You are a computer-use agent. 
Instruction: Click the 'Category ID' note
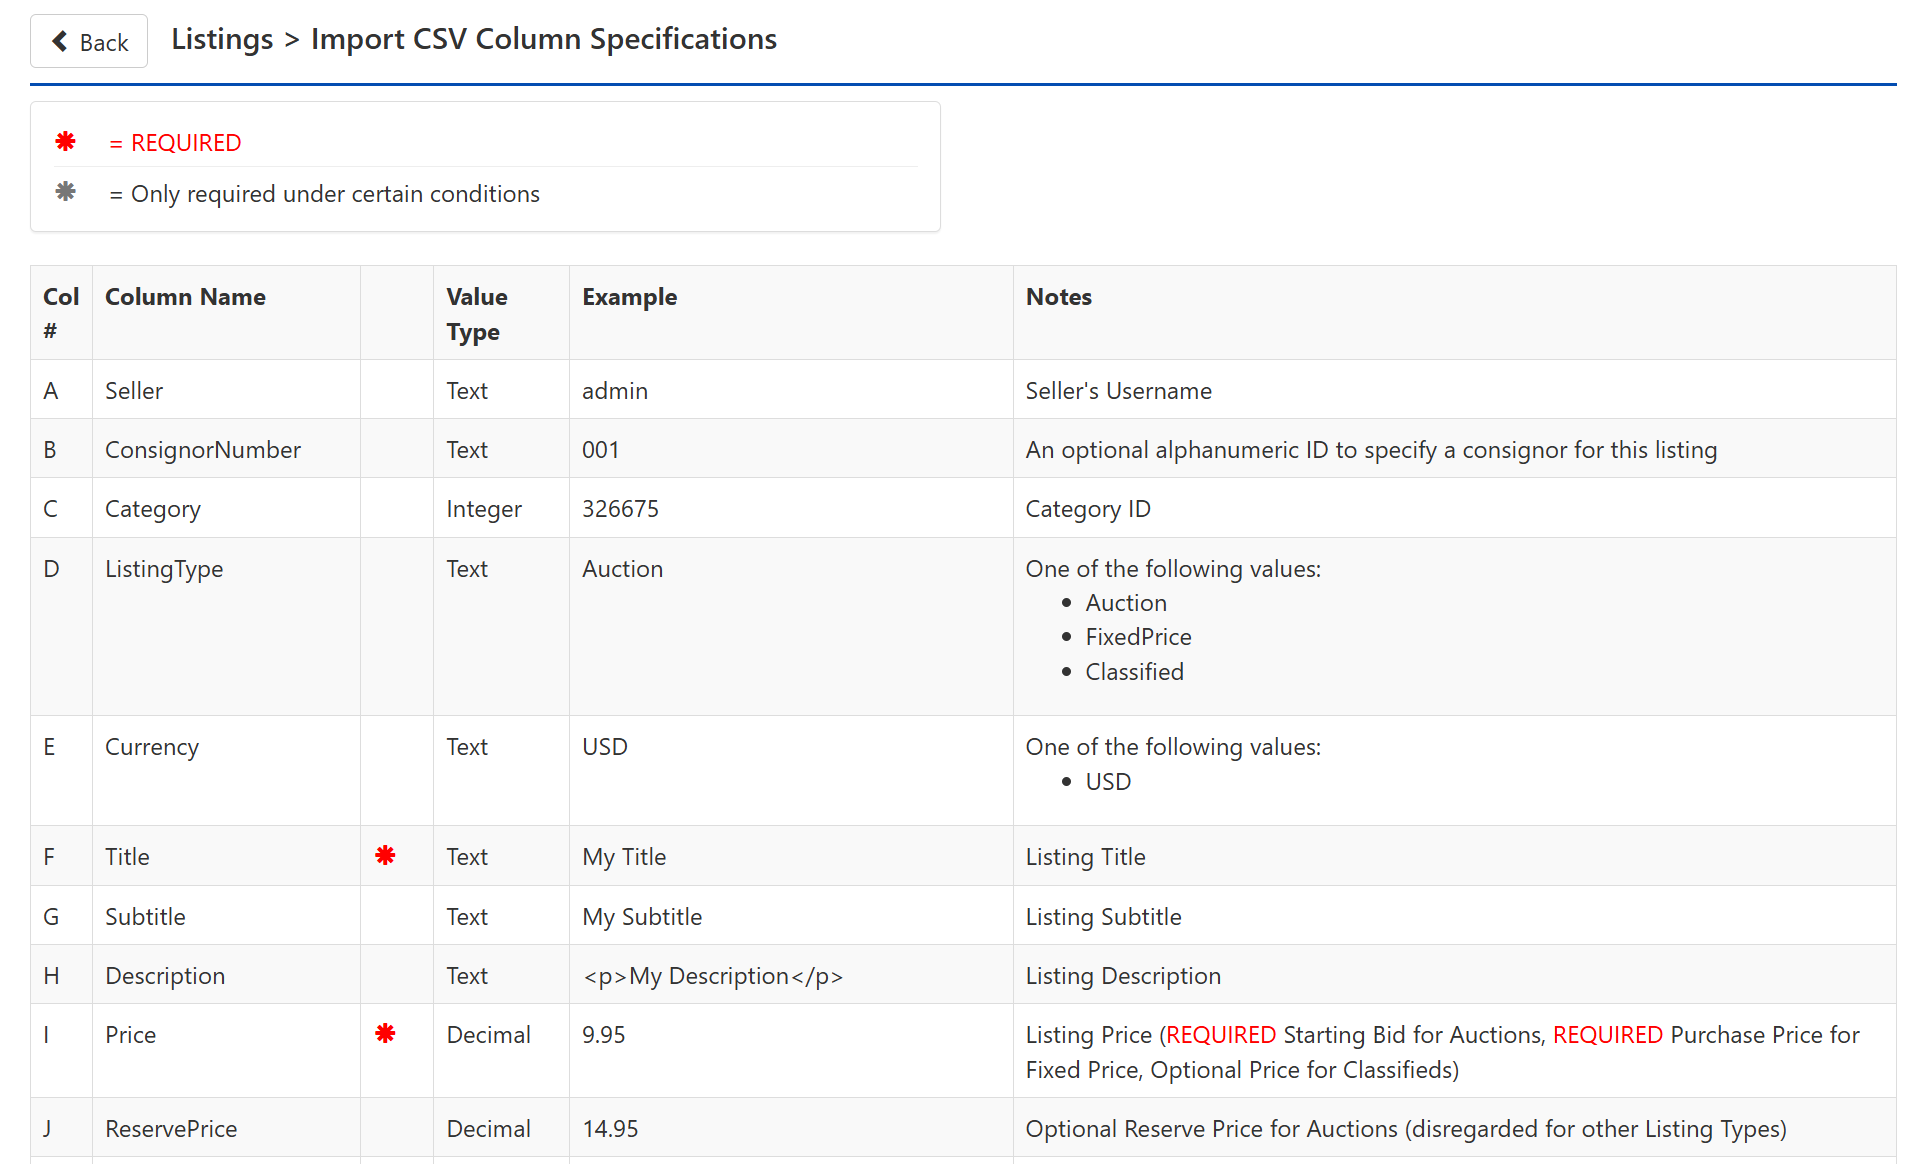pos(1088,509)
